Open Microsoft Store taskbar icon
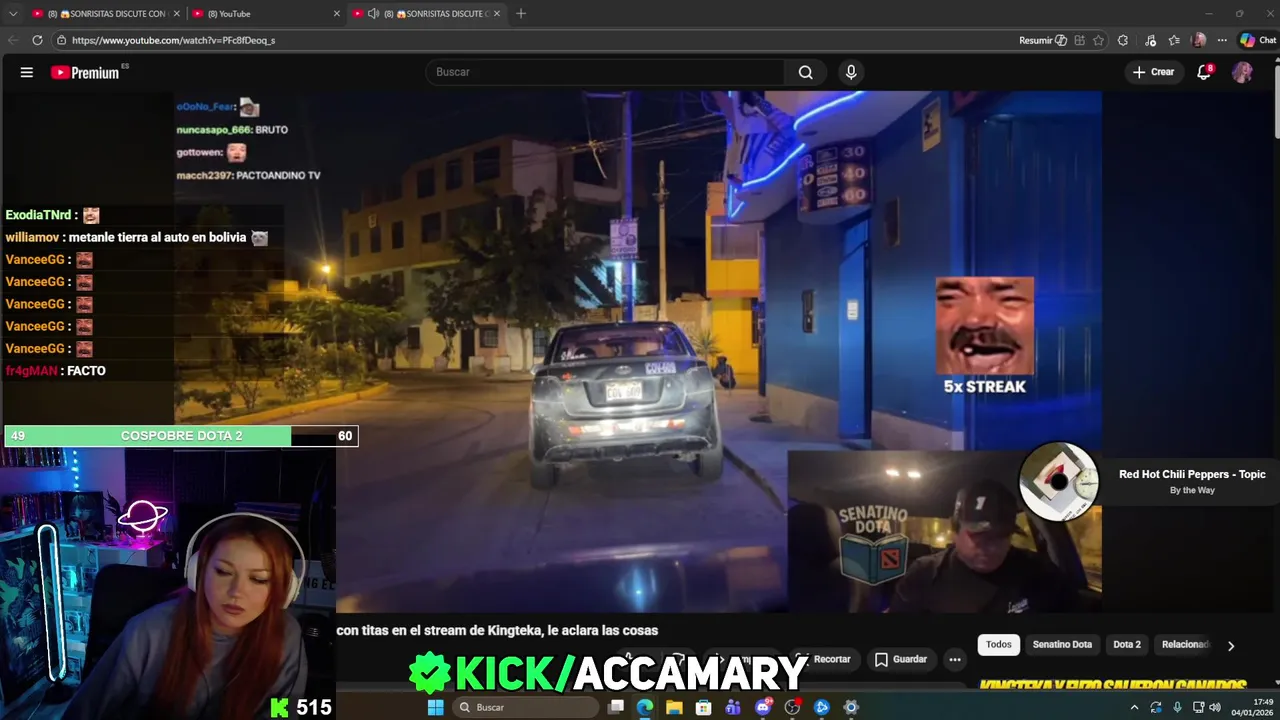The image size is (1280, 720). (704, 707)
